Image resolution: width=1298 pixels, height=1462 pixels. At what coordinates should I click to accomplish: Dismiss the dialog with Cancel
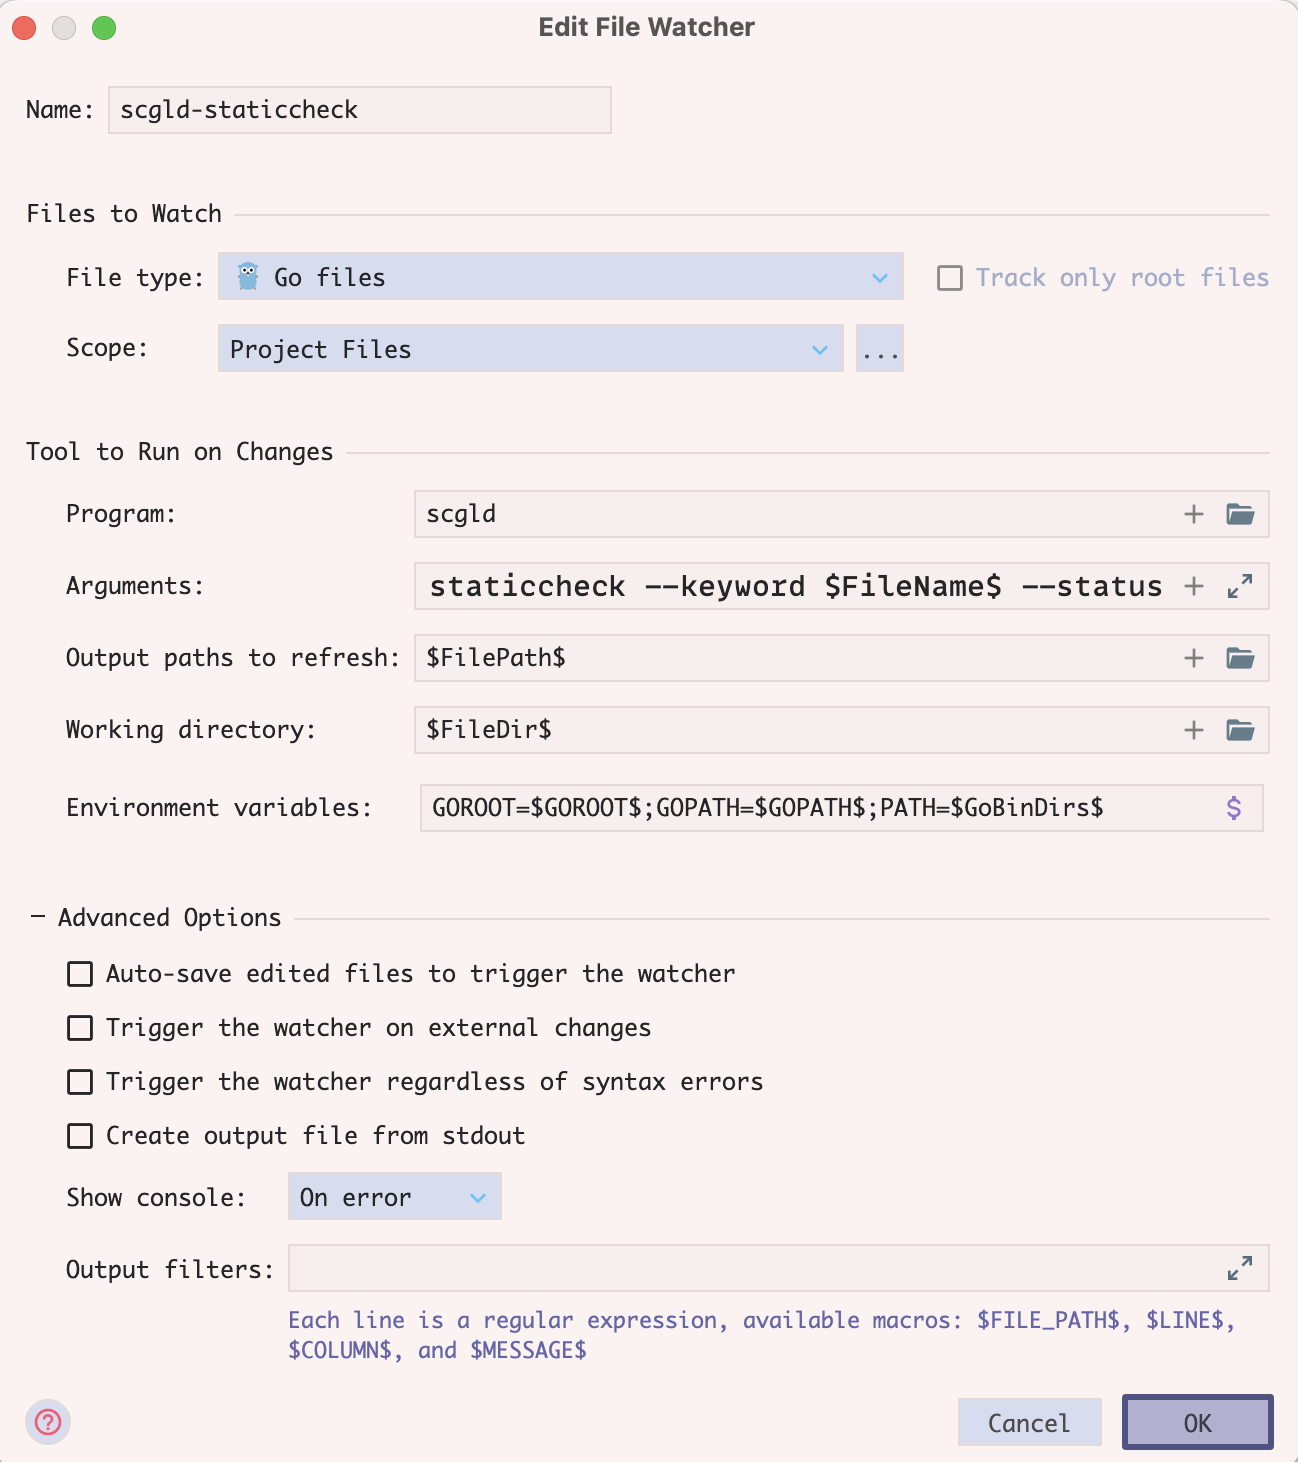pyautogui.click(x=1029, y=1422)
